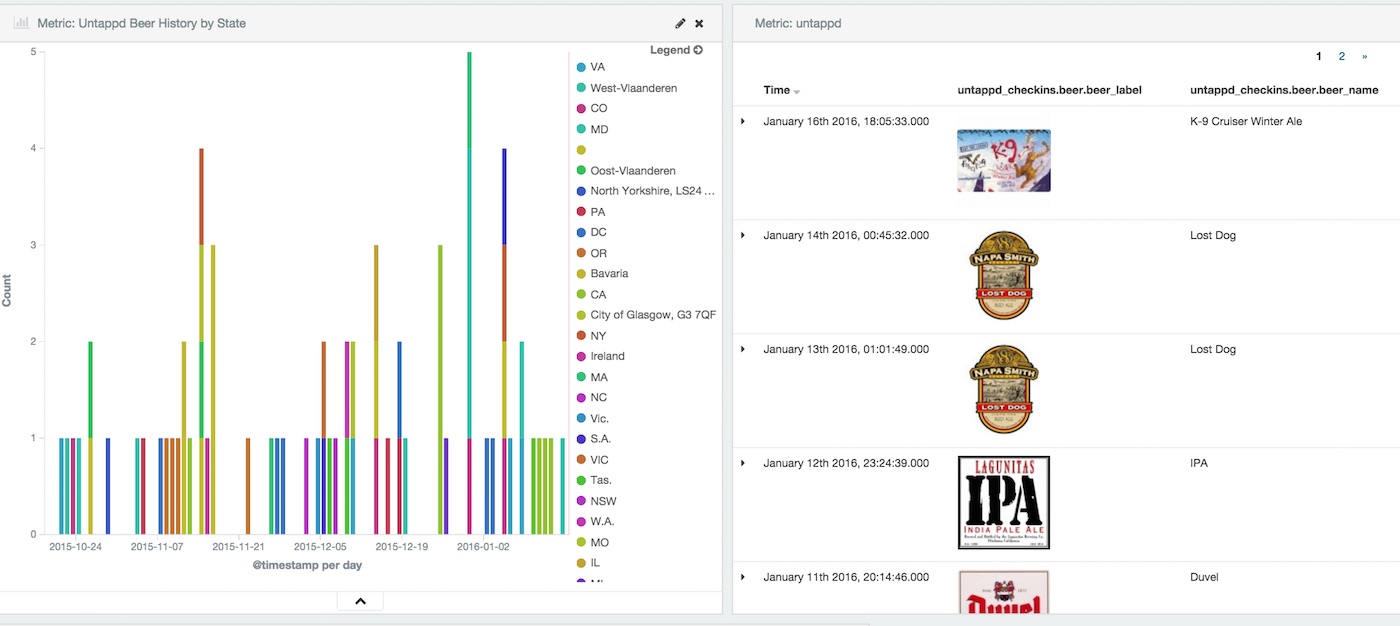Click the beer name 'K-9 Cruiser Winter Ale'
The width and height of the screenshot is (1400, 626).
tap(1246, 121)
